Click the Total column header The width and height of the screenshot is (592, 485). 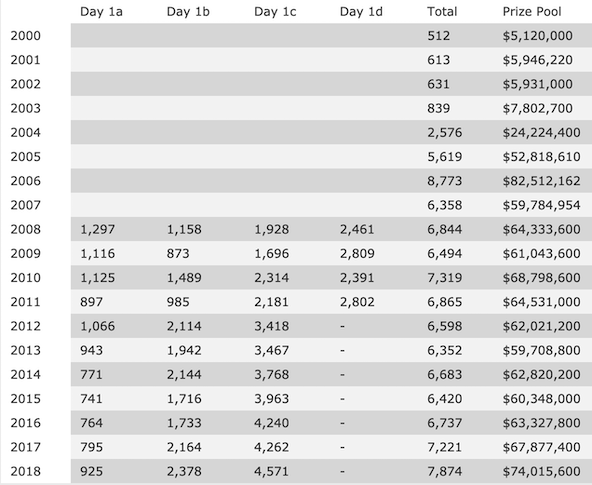pyautogui.click(x=442, y=12)
